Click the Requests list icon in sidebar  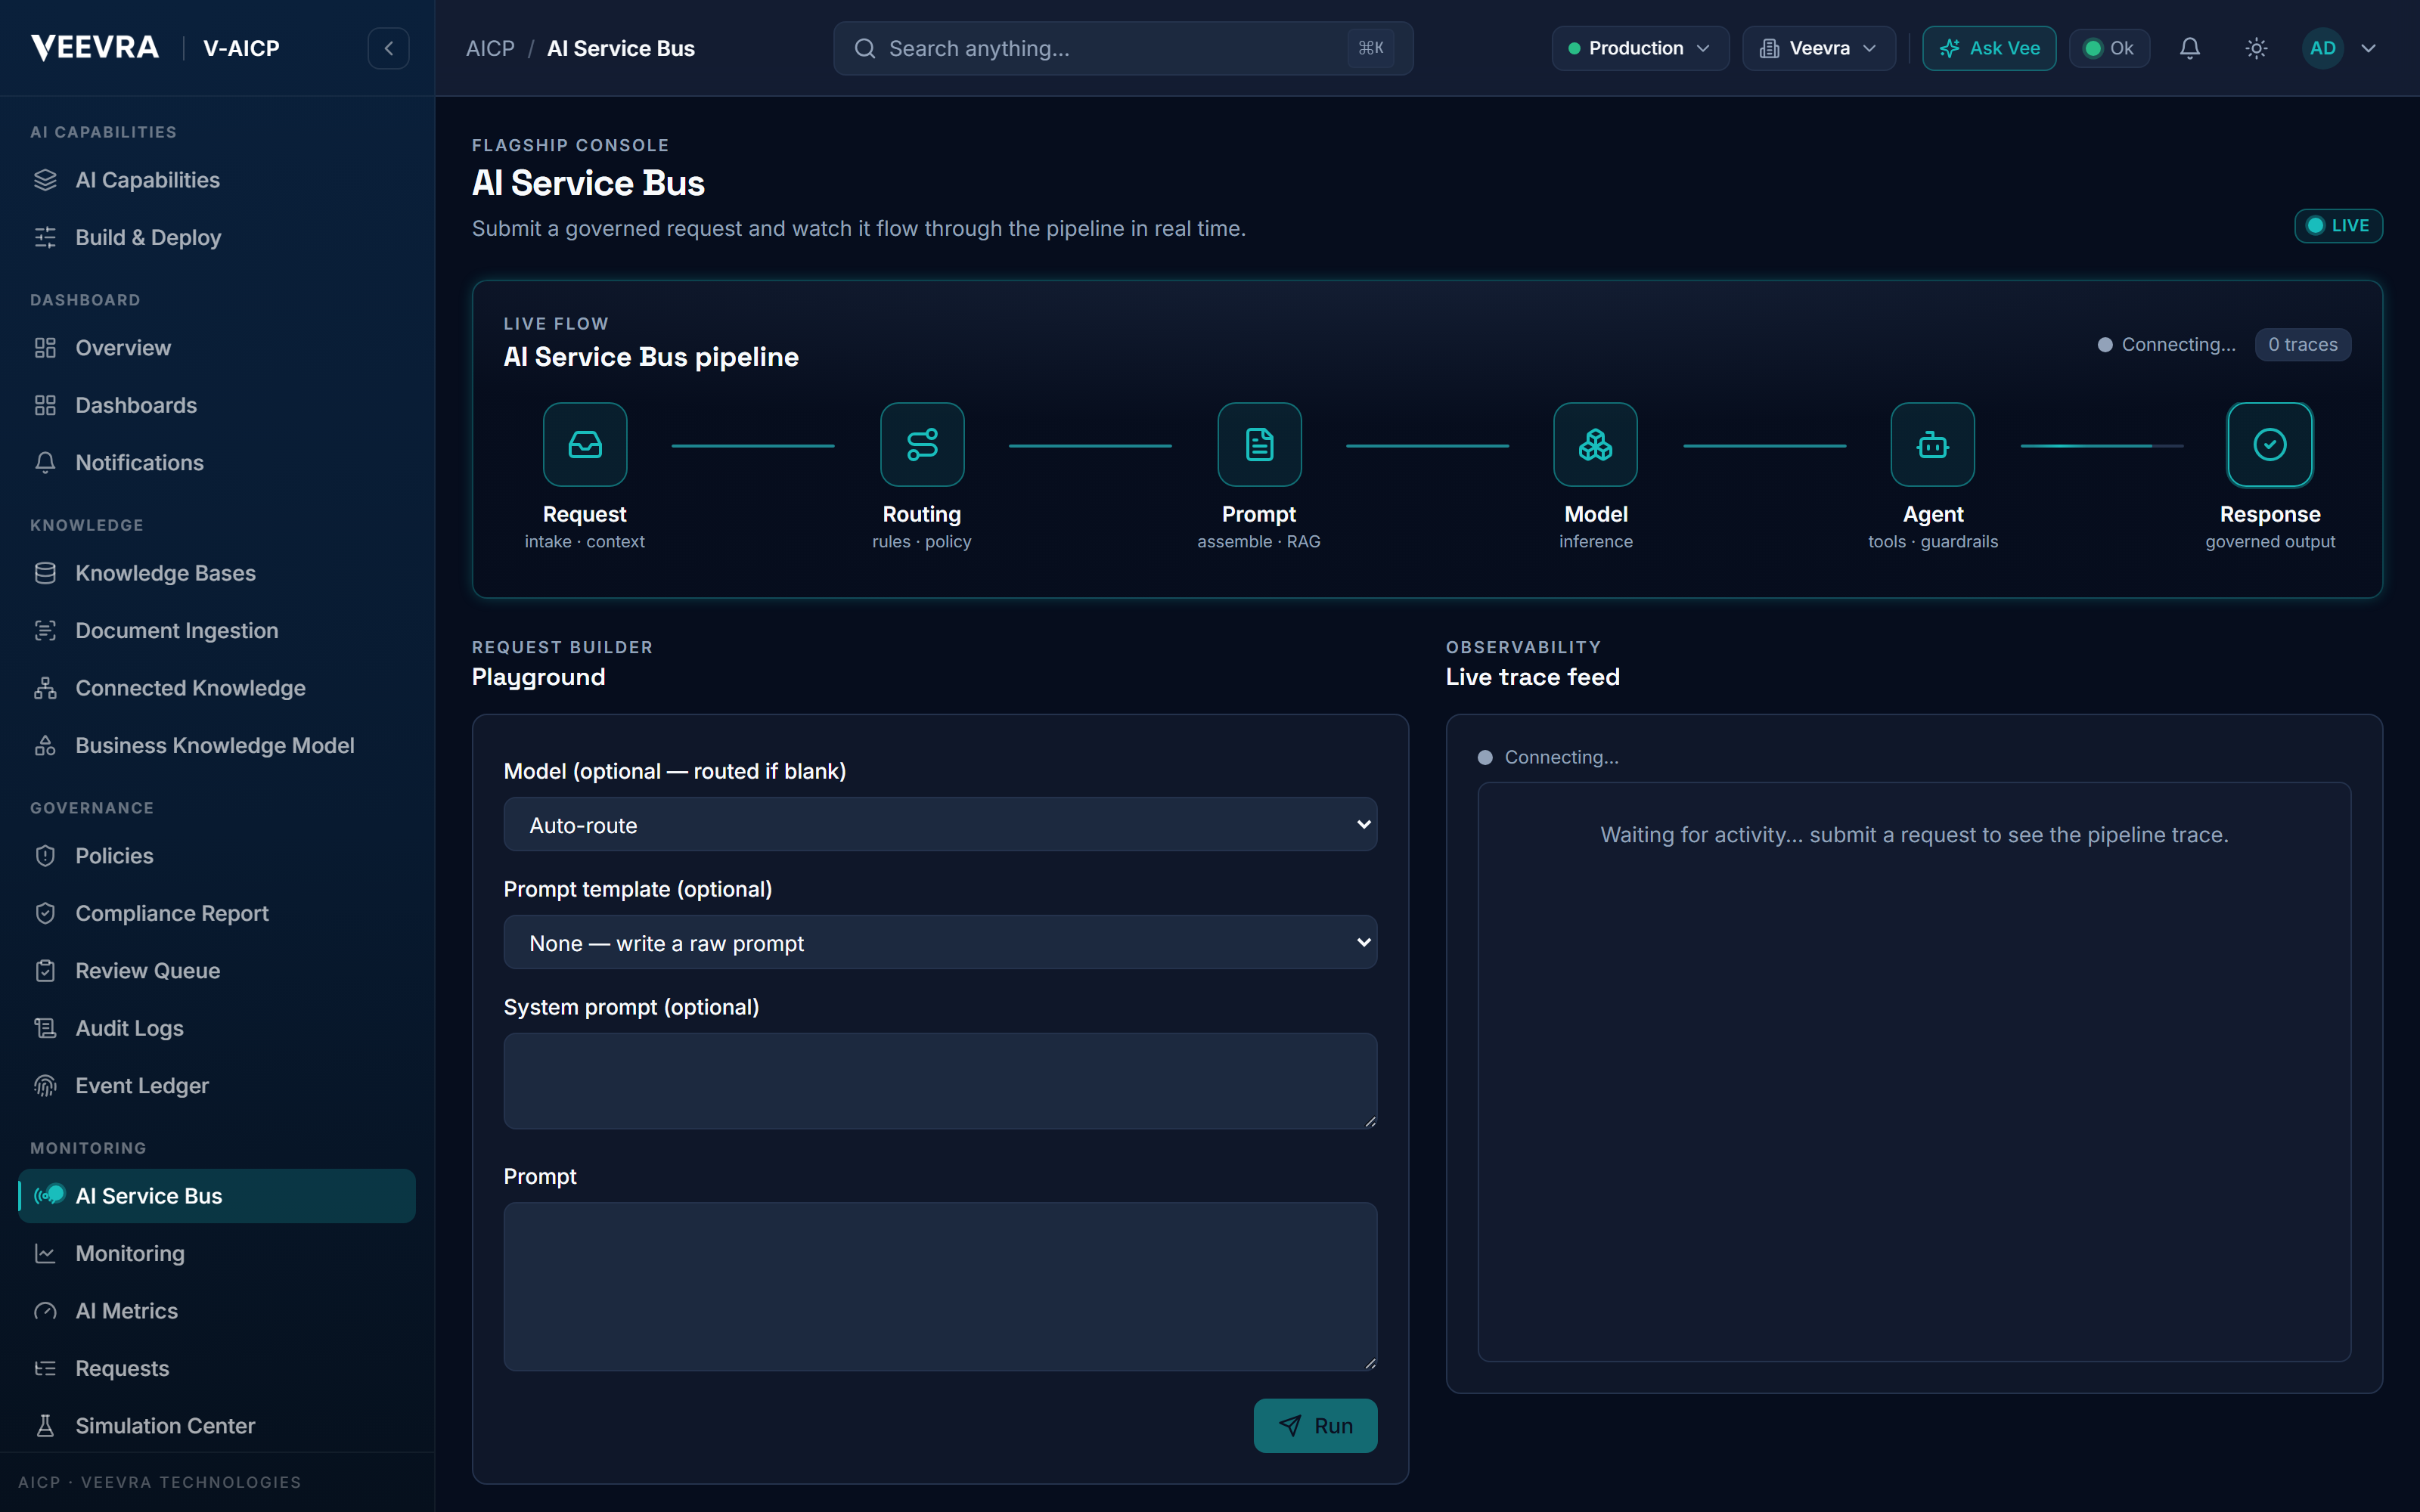(x=45, y=1368)
